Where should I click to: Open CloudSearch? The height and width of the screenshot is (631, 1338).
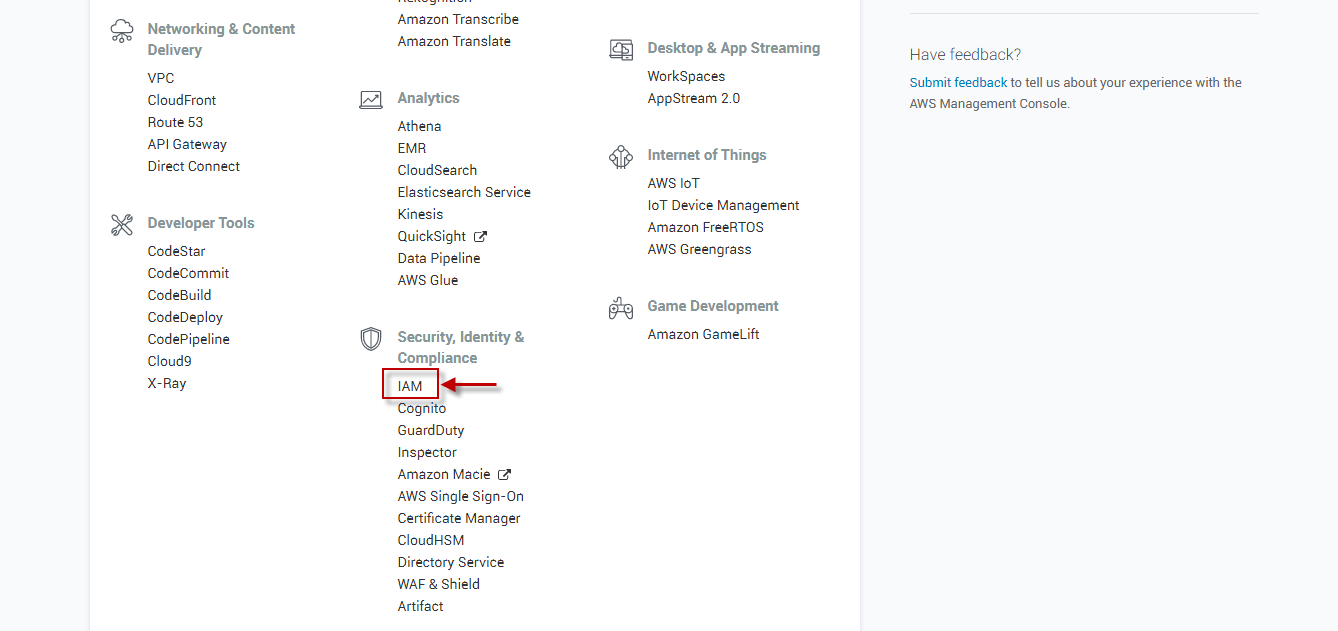pos(437,170)
